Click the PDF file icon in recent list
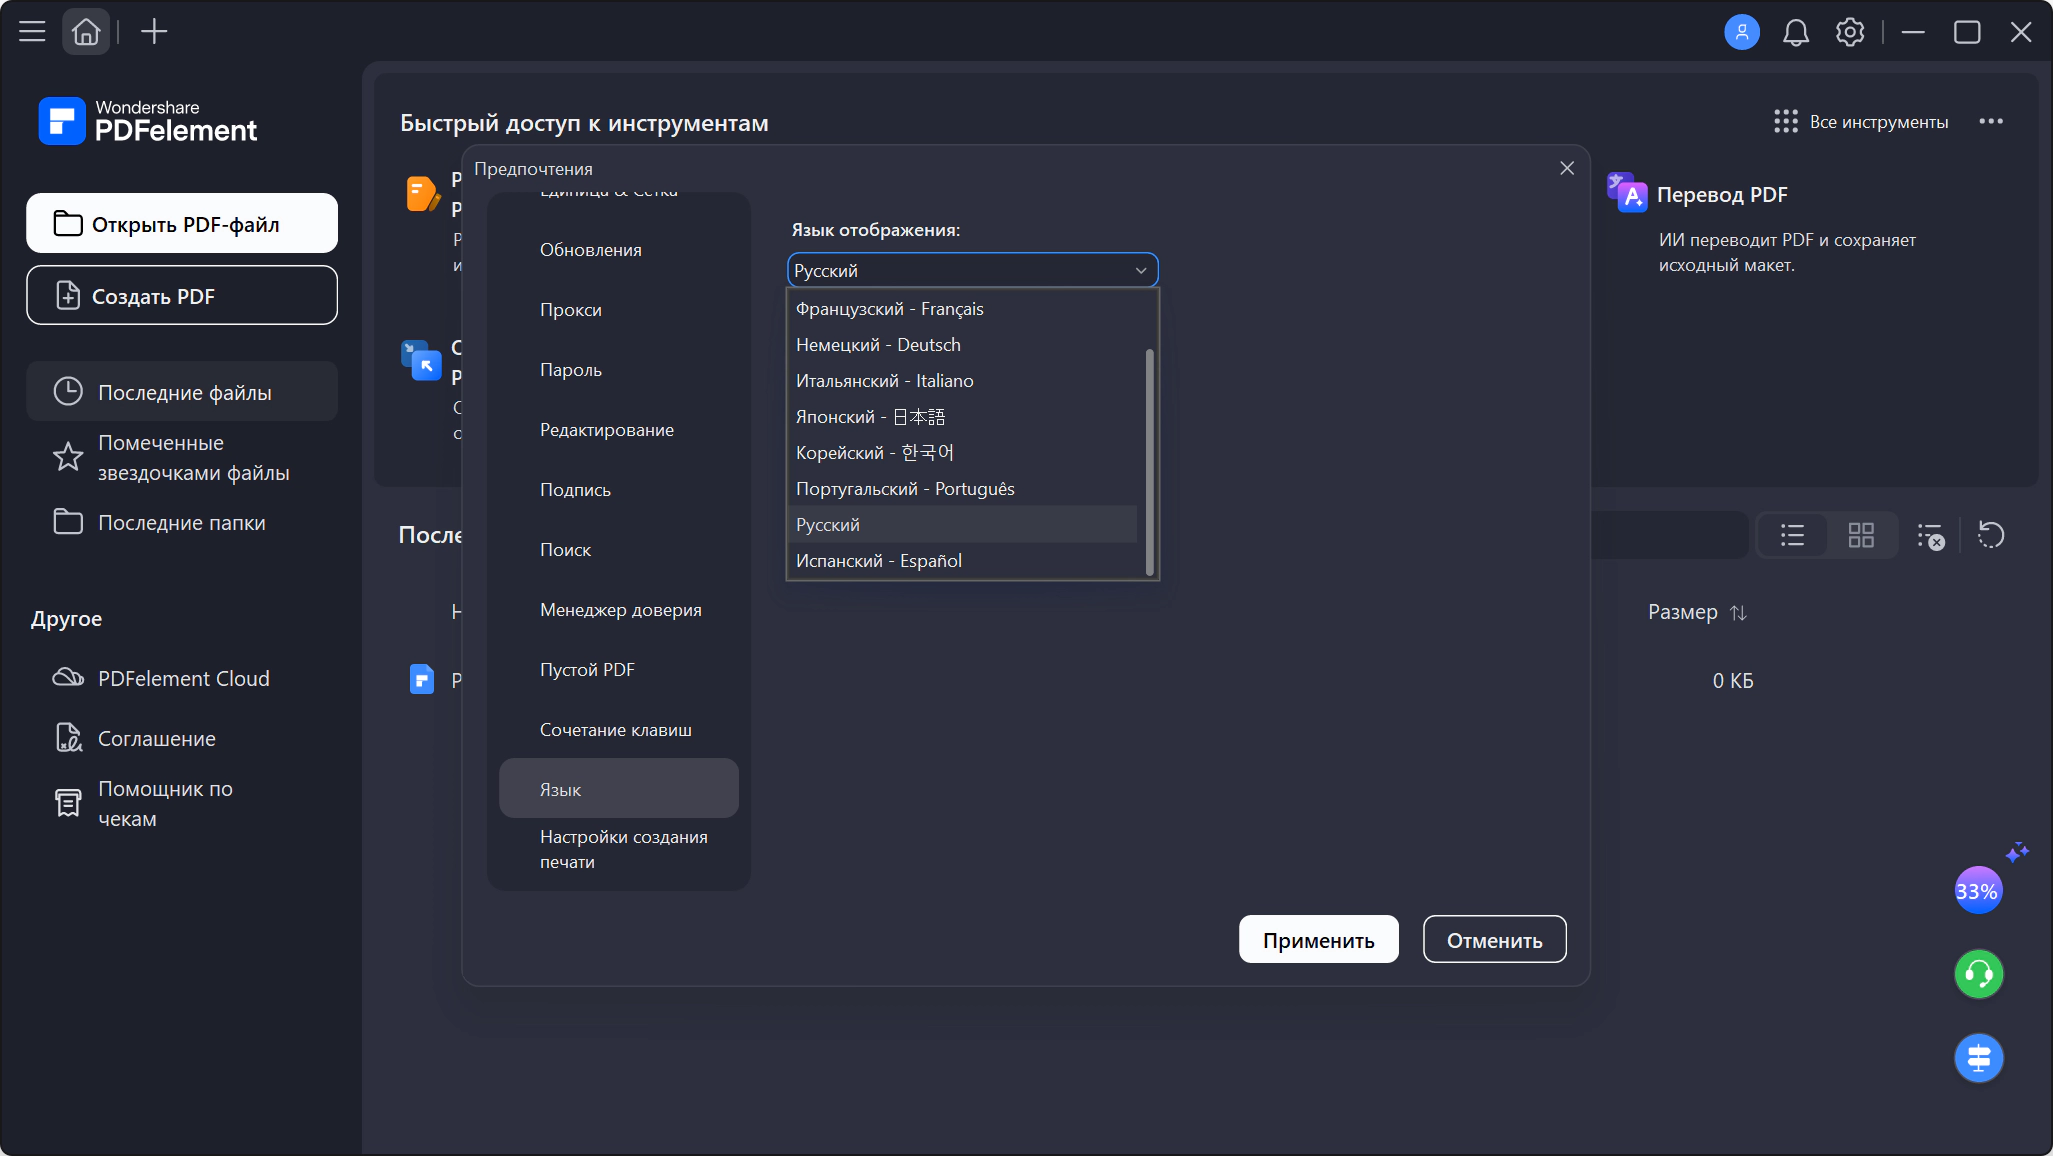Image resolution: width=2053 pixels, height=1156 pixels. (422, 679)
